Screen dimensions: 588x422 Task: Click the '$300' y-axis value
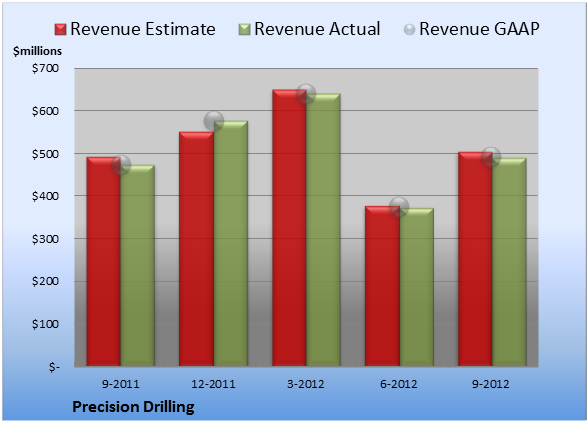pos(45,239)
